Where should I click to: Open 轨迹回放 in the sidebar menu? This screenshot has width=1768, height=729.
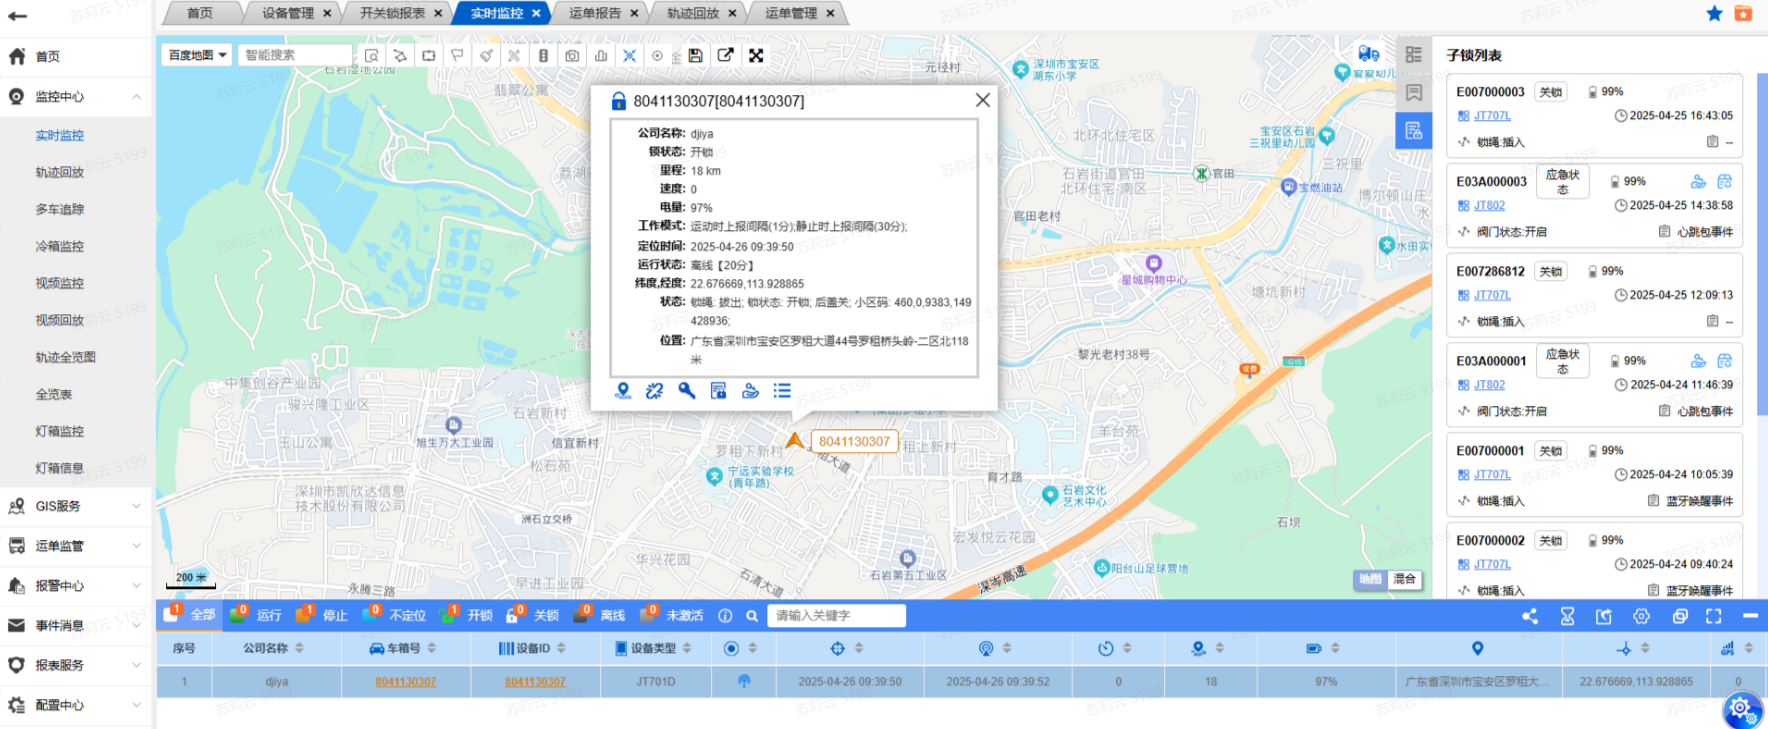[x=60, y=172]
